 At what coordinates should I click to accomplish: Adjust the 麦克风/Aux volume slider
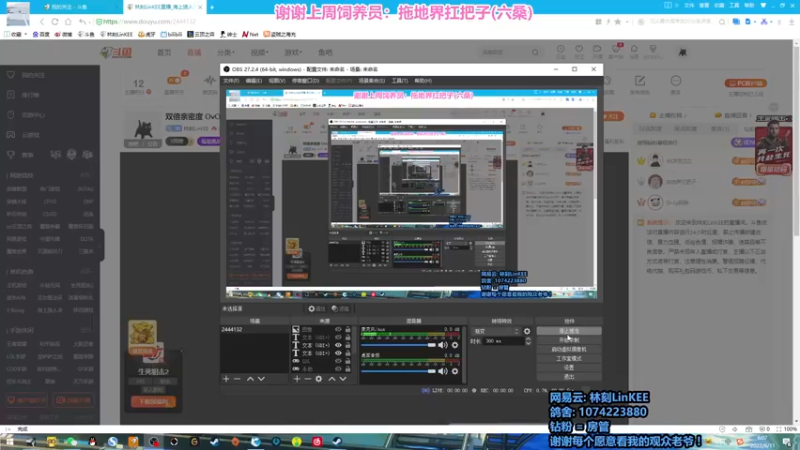(398, 345)
